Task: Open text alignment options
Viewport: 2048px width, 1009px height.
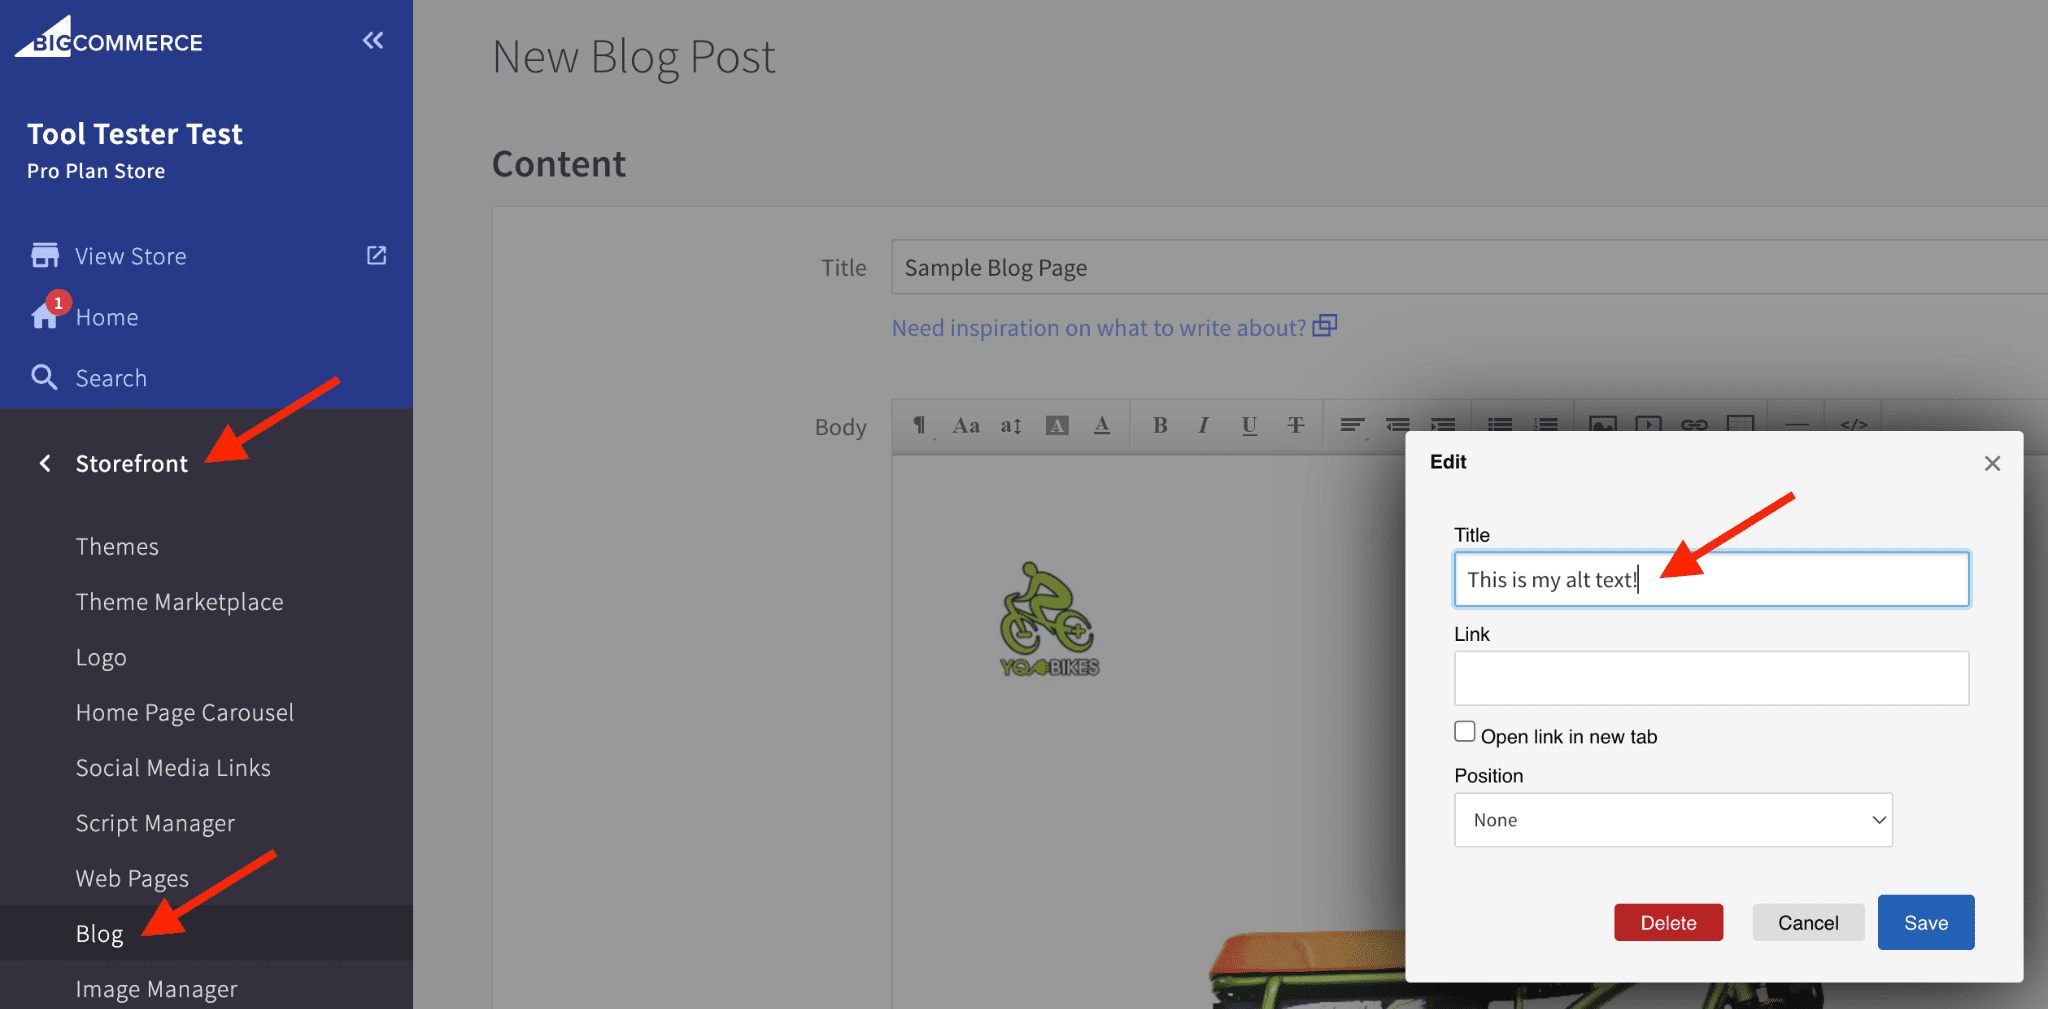Action: (x=1352, y=426)
